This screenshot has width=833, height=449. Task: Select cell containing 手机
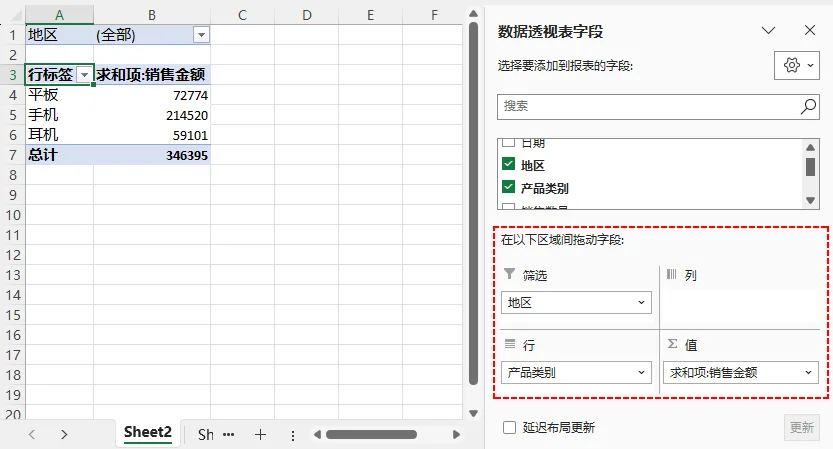pos(60,115)
